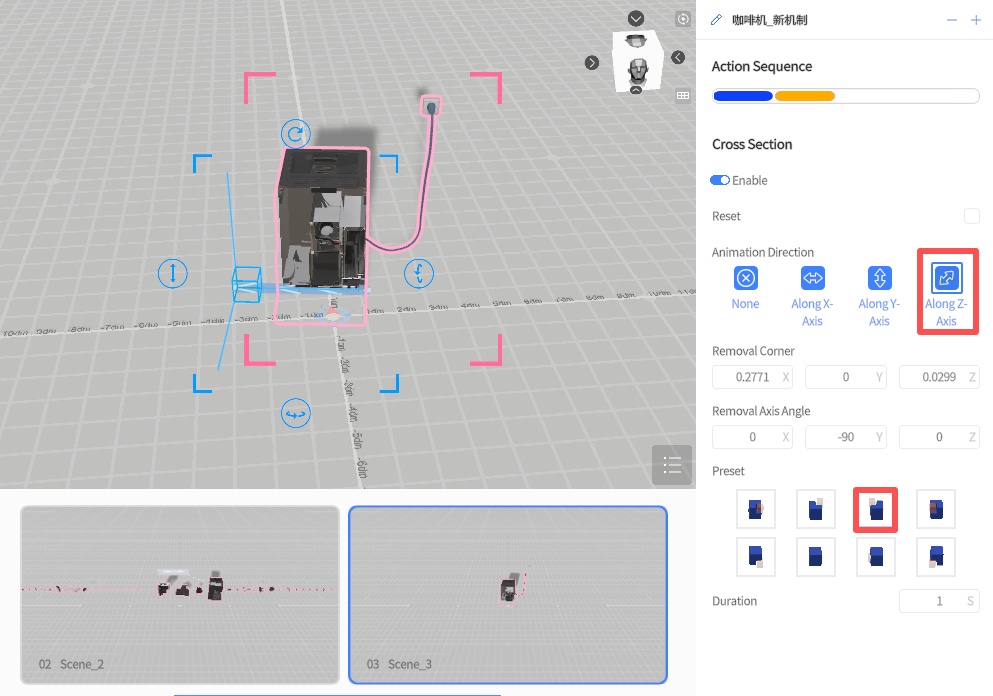This screenshot has height=696, width=993.
Task: Click the Duration input field
Action: [x=930, y=601]
